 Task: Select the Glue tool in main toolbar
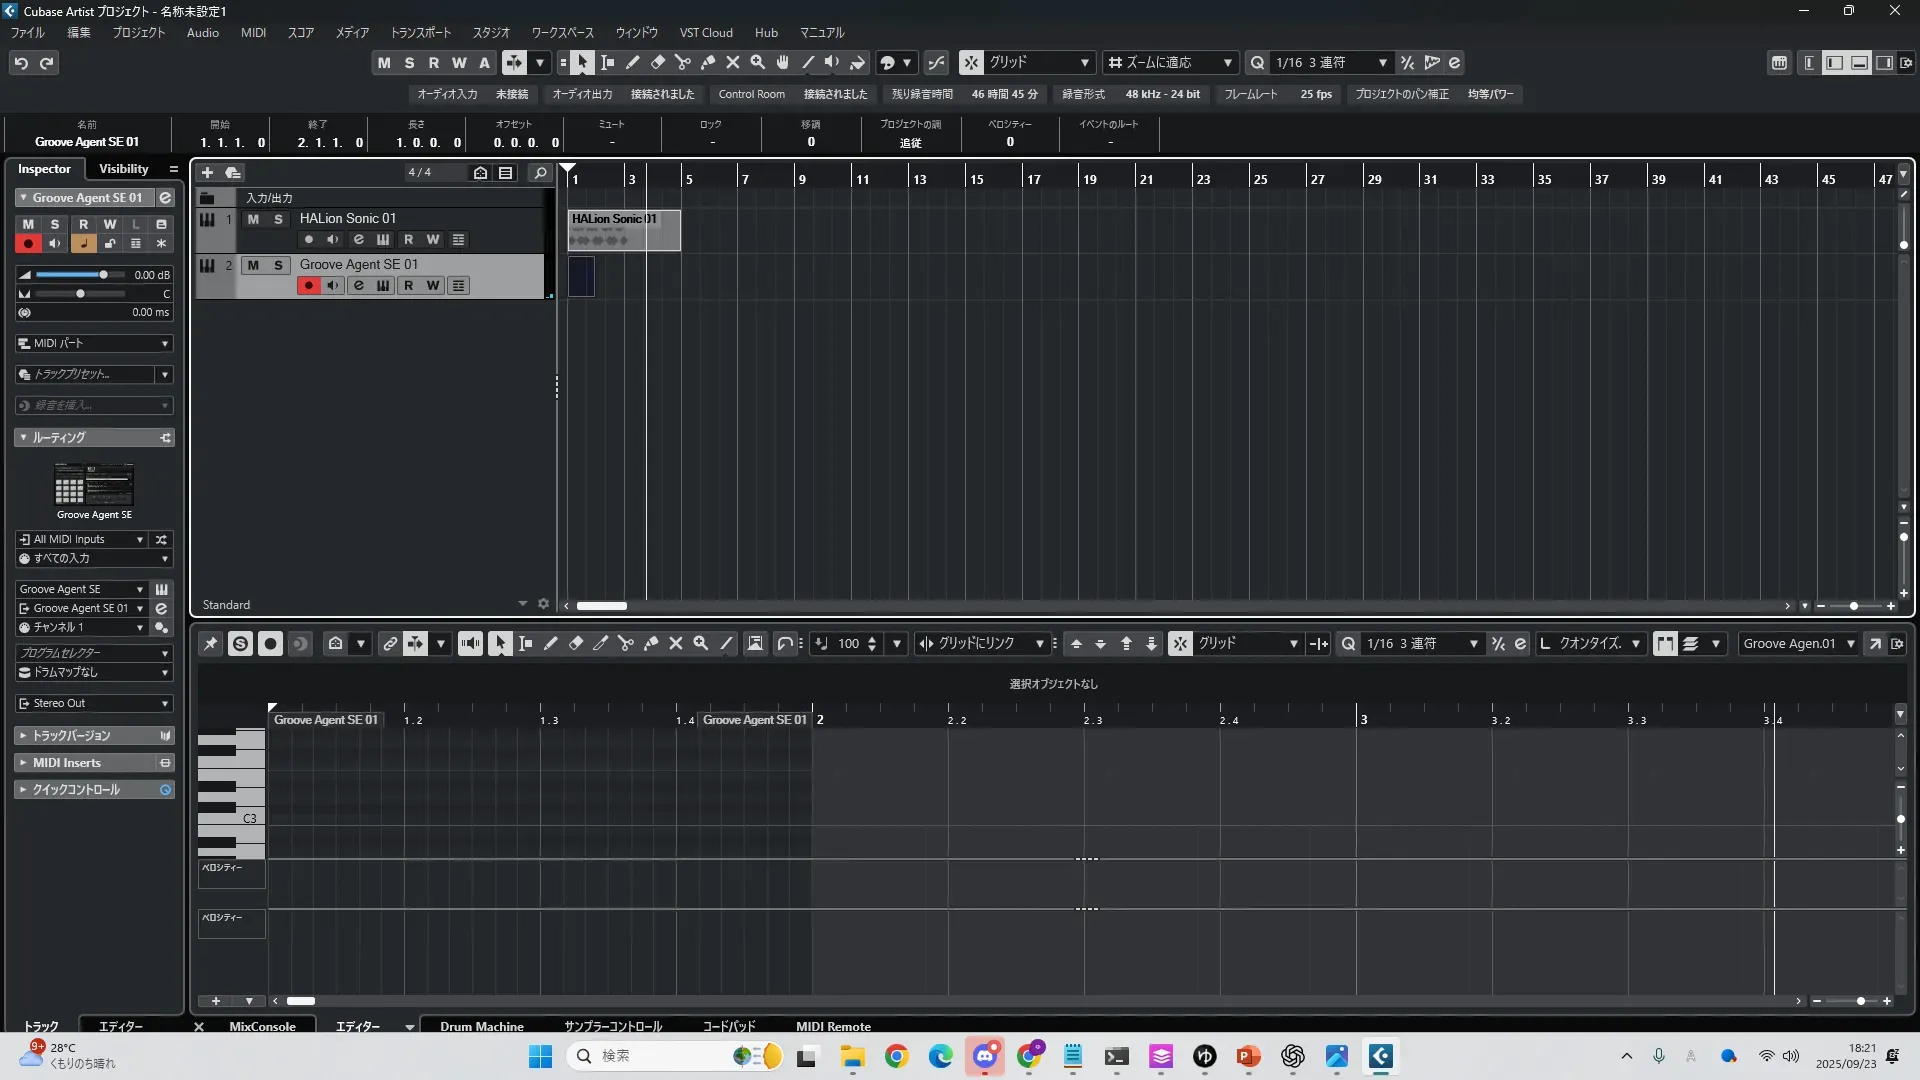708,63
